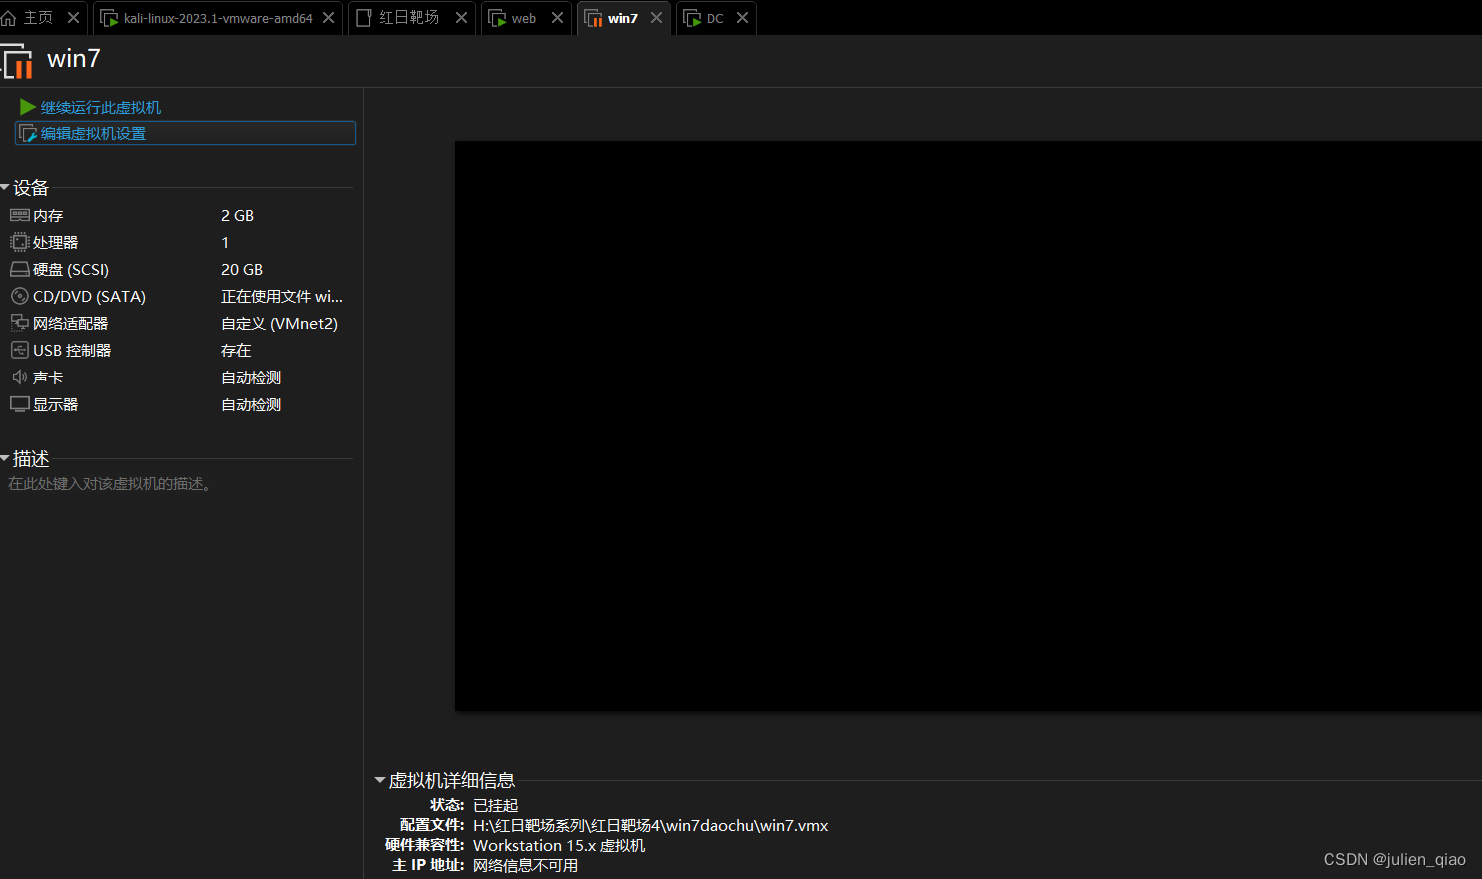Click status value 已挂起

pos(495,805)
